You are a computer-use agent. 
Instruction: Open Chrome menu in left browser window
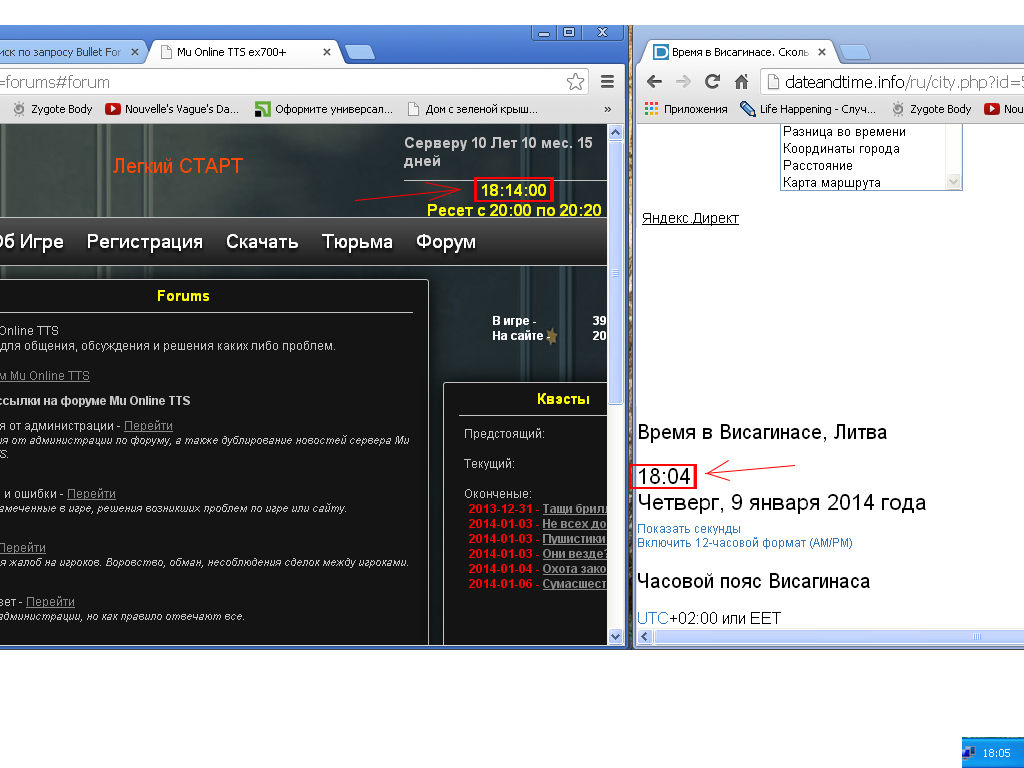pos(607,82)
